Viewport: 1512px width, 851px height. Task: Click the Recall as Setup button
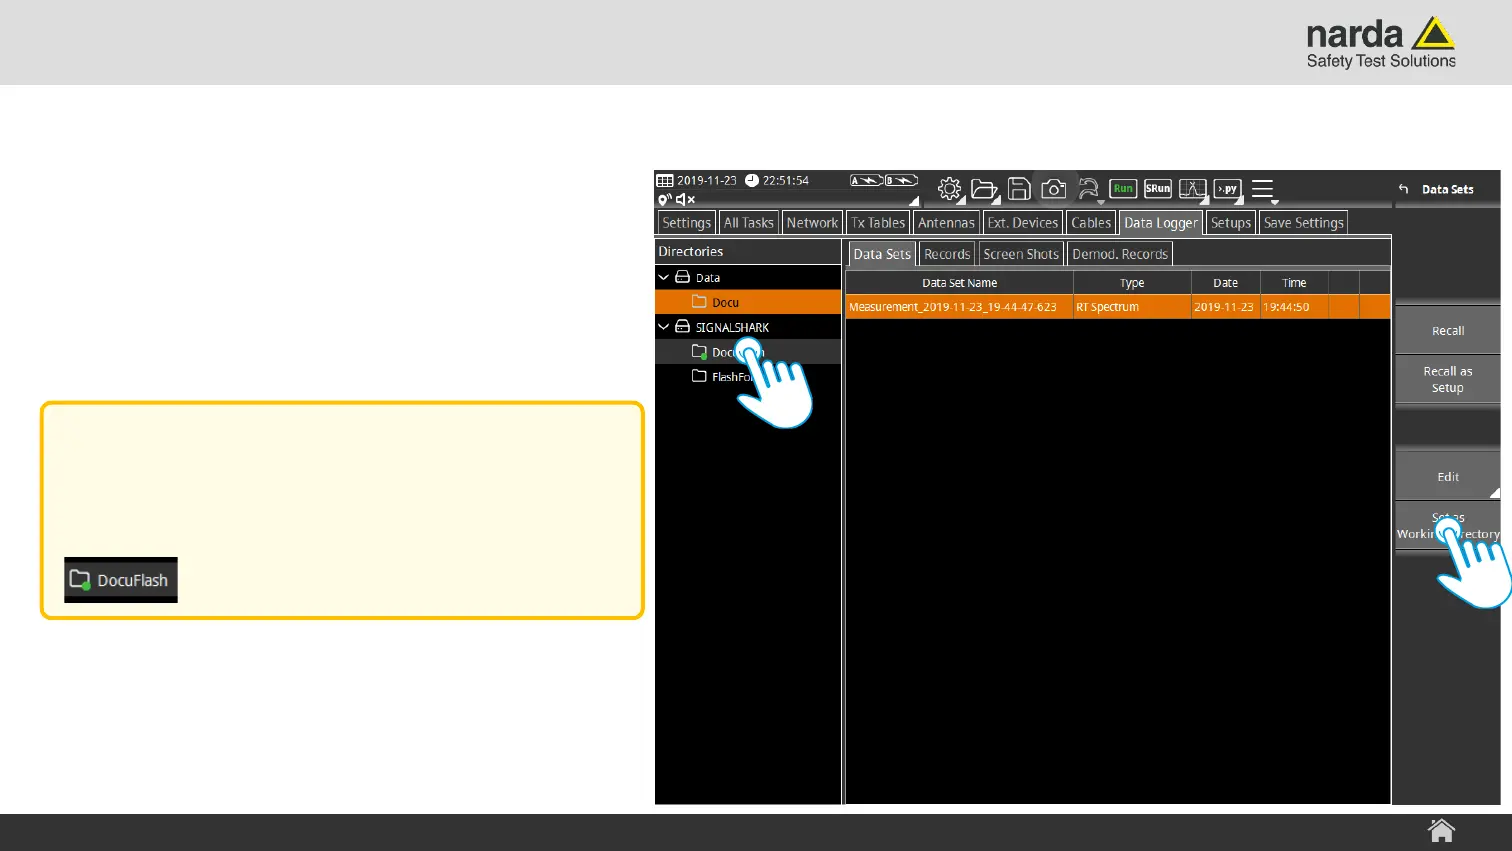1447,380
